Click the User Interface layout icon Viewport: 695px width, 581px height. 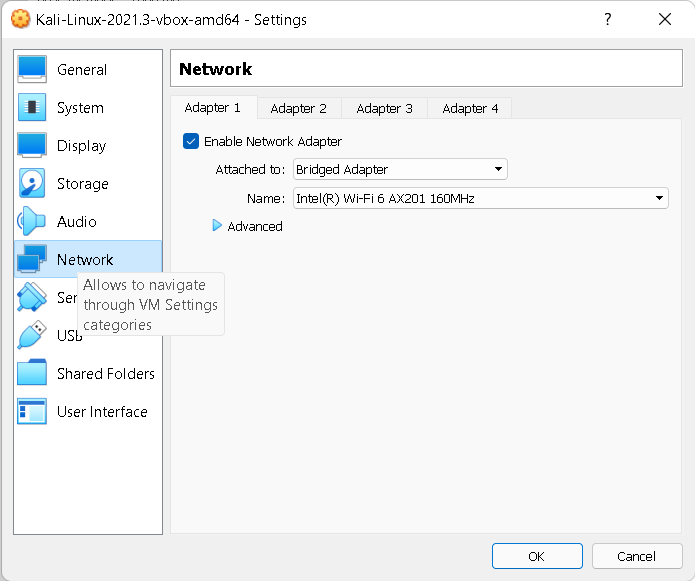pos(32,411)
